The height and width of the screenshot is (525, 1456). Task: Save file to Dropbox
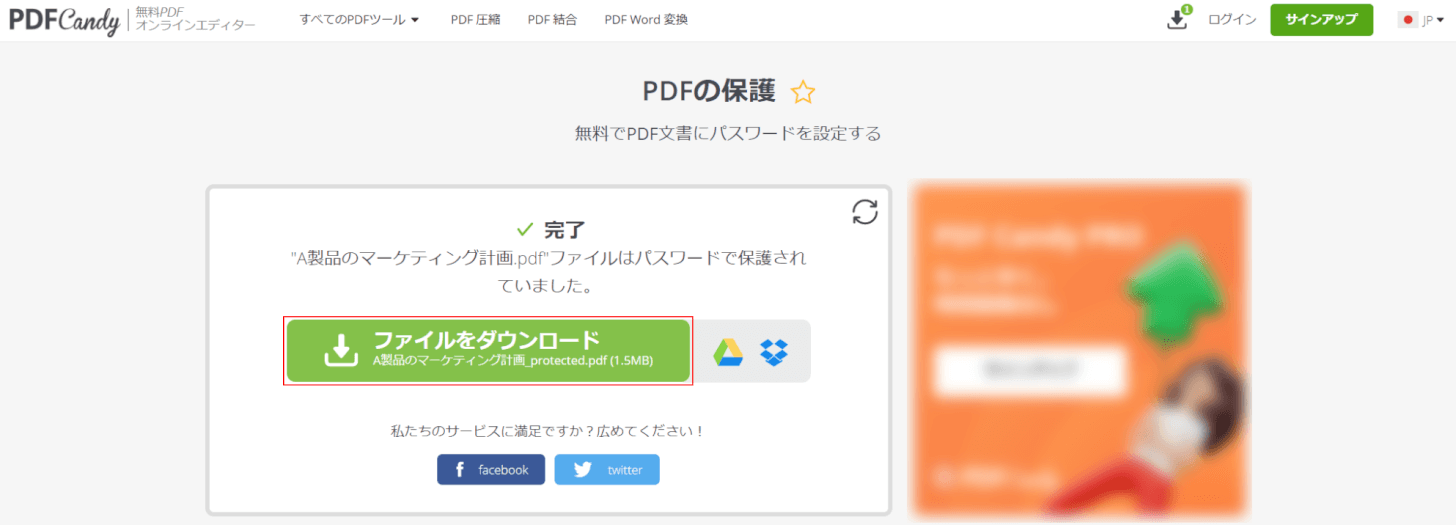point(774,352)
